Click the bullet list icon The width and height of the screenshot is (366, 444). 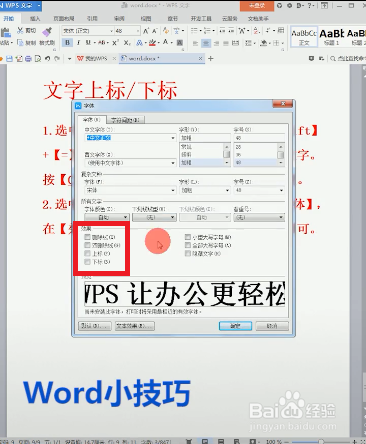[194, 31]
